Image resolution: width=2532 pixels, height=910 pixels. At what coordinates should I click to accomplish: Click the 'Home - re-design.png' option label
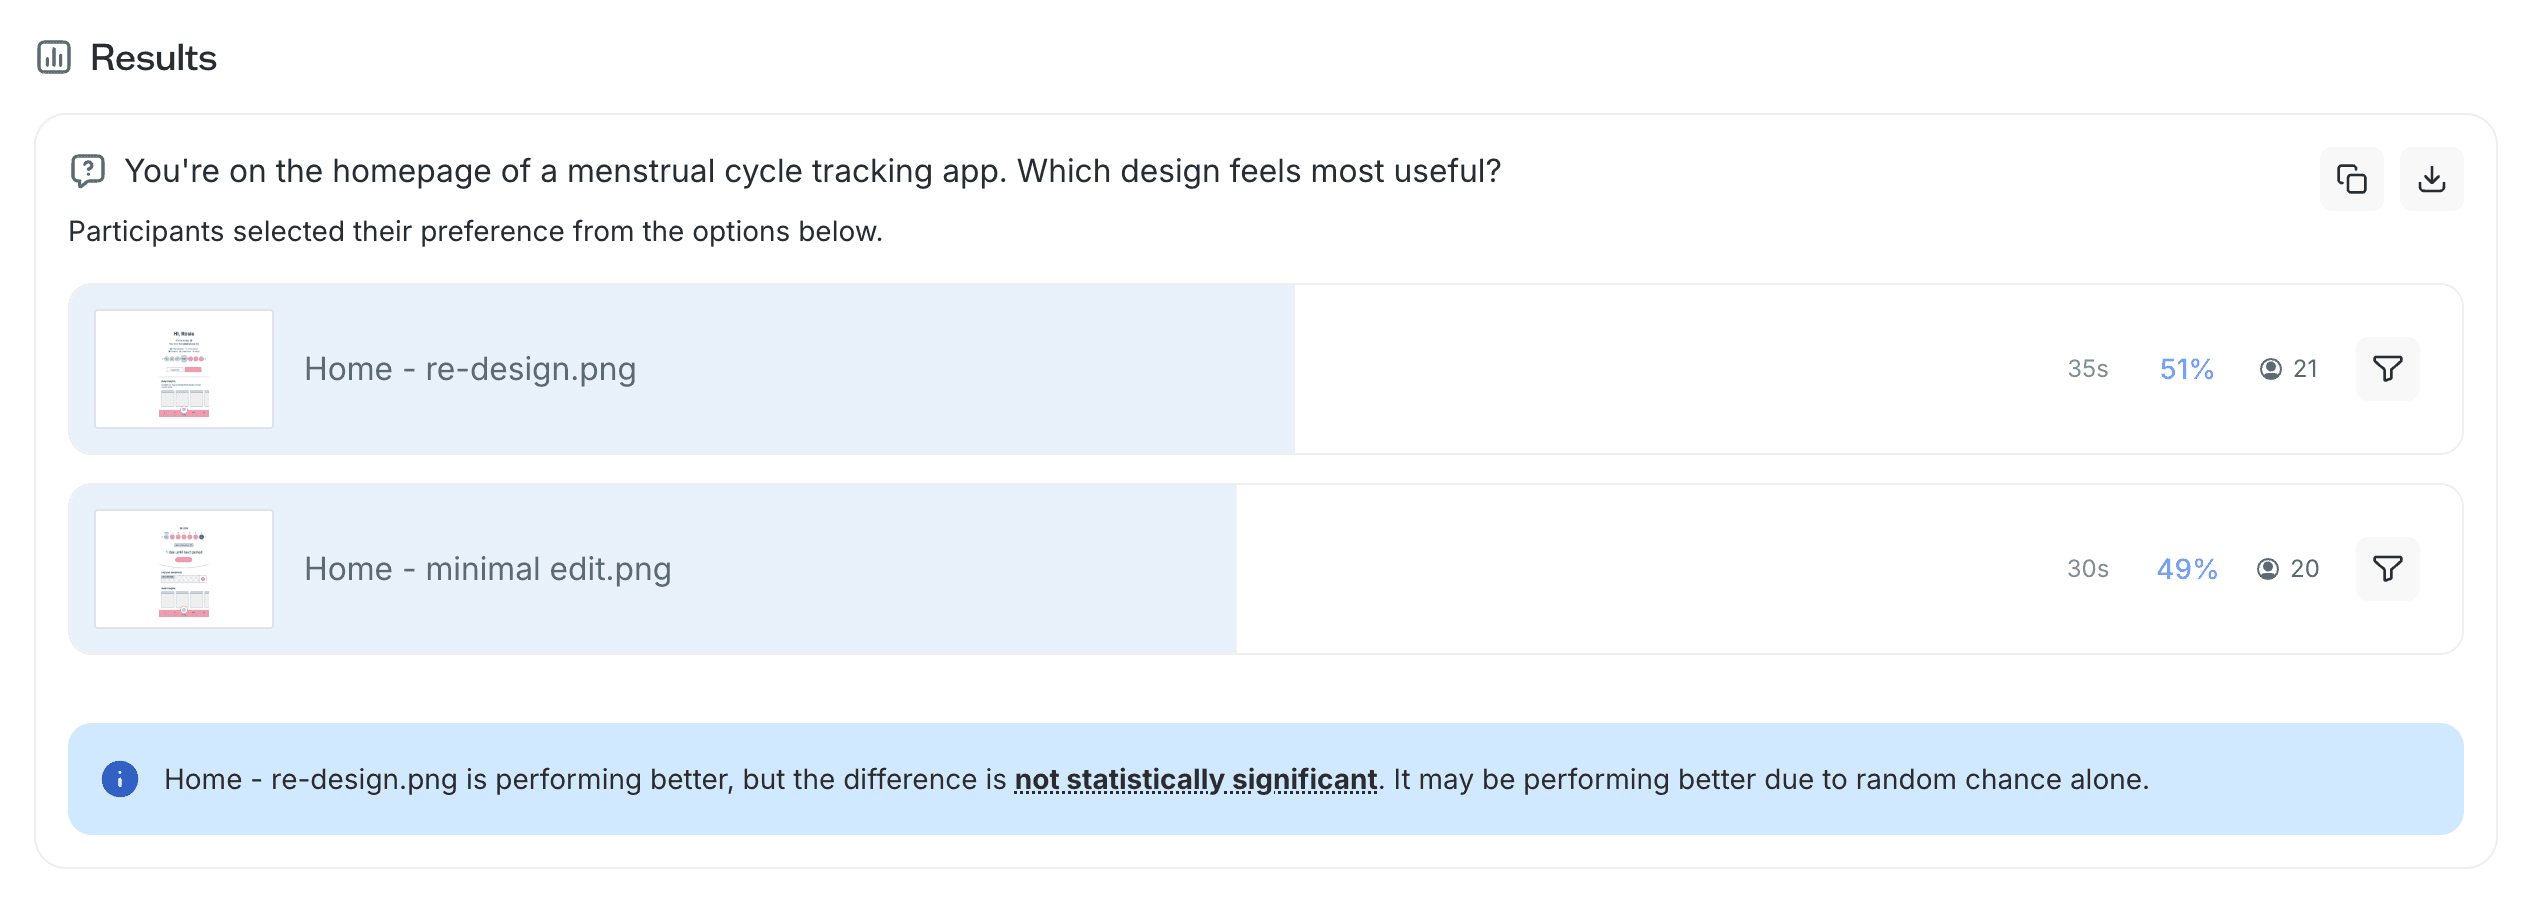coord(470,369)
